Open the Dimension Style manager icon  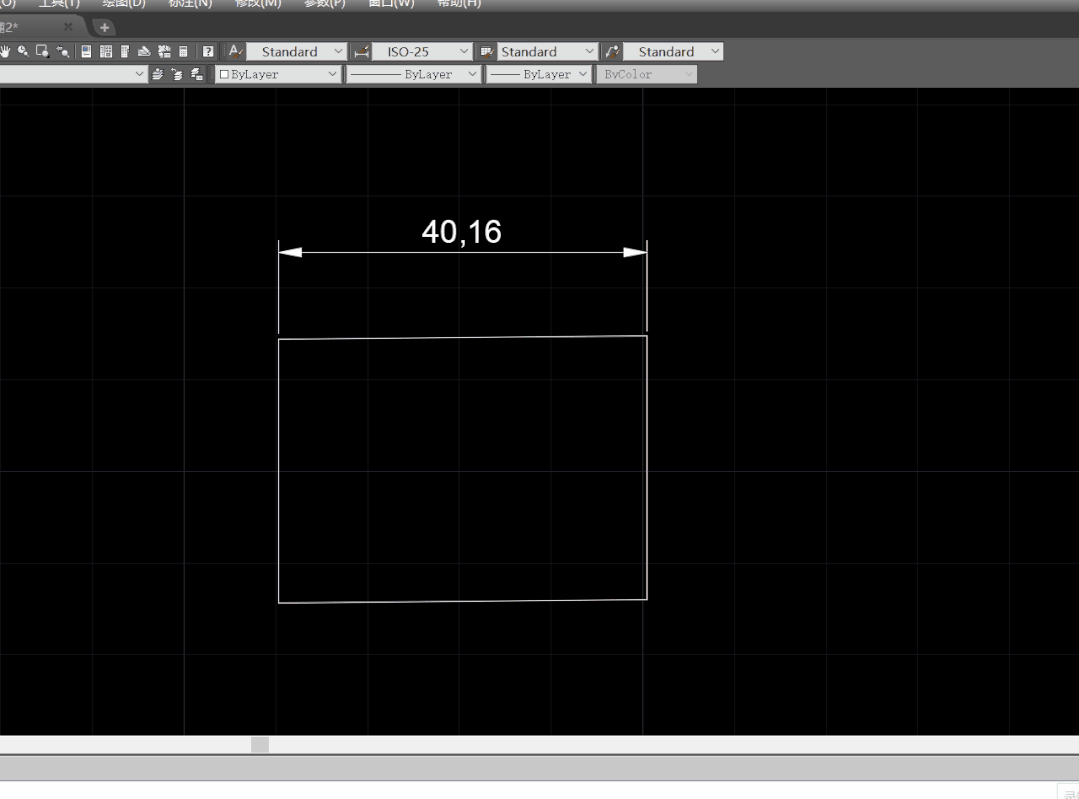click(x=361, y=52)
